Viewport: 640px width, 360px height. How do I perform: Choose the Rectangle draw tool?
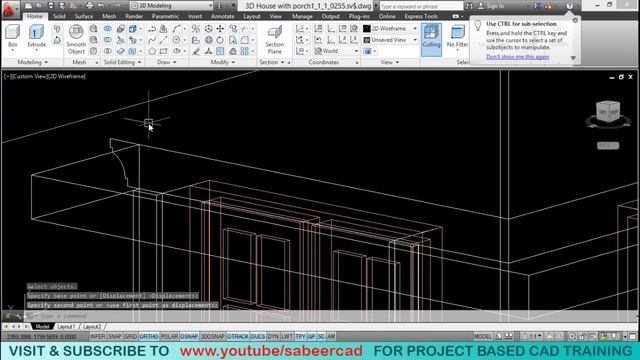click(x=164, y=51)
